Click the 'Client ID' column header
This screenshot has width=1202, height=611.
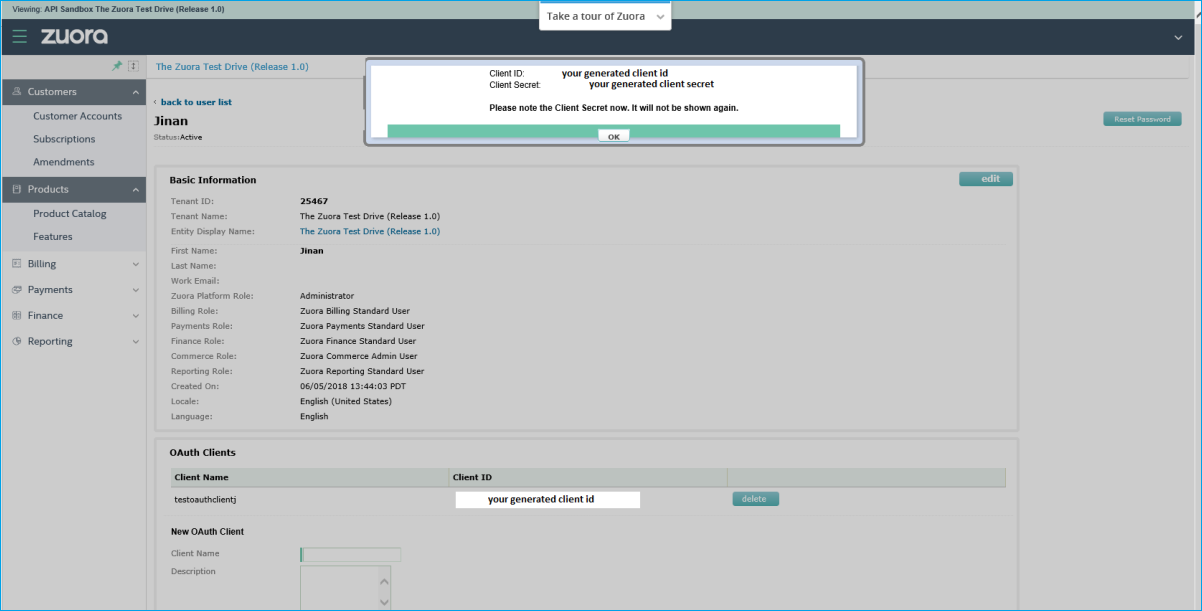472,478
